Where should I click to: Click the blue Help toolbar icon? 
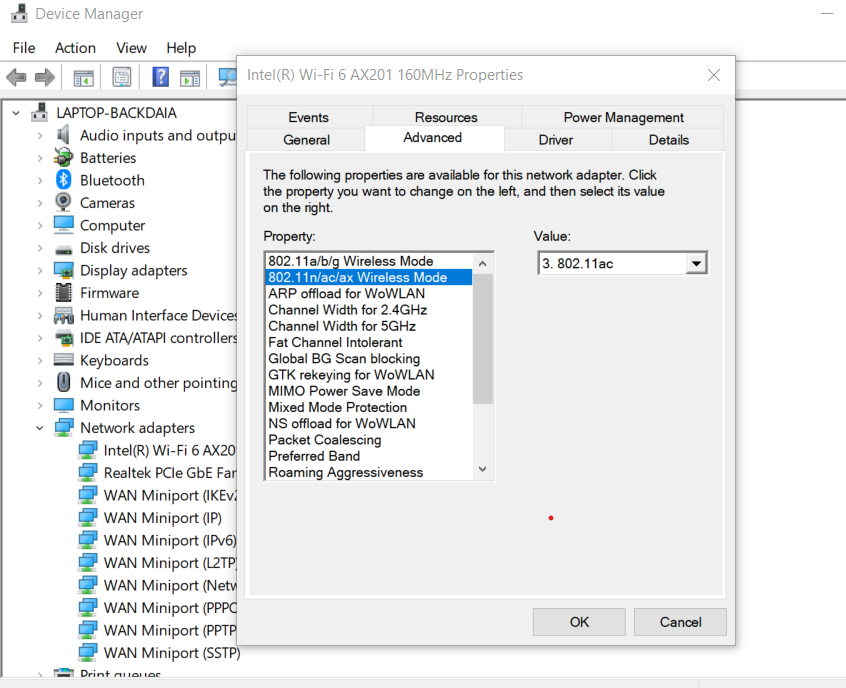click(x=160, y=77)
